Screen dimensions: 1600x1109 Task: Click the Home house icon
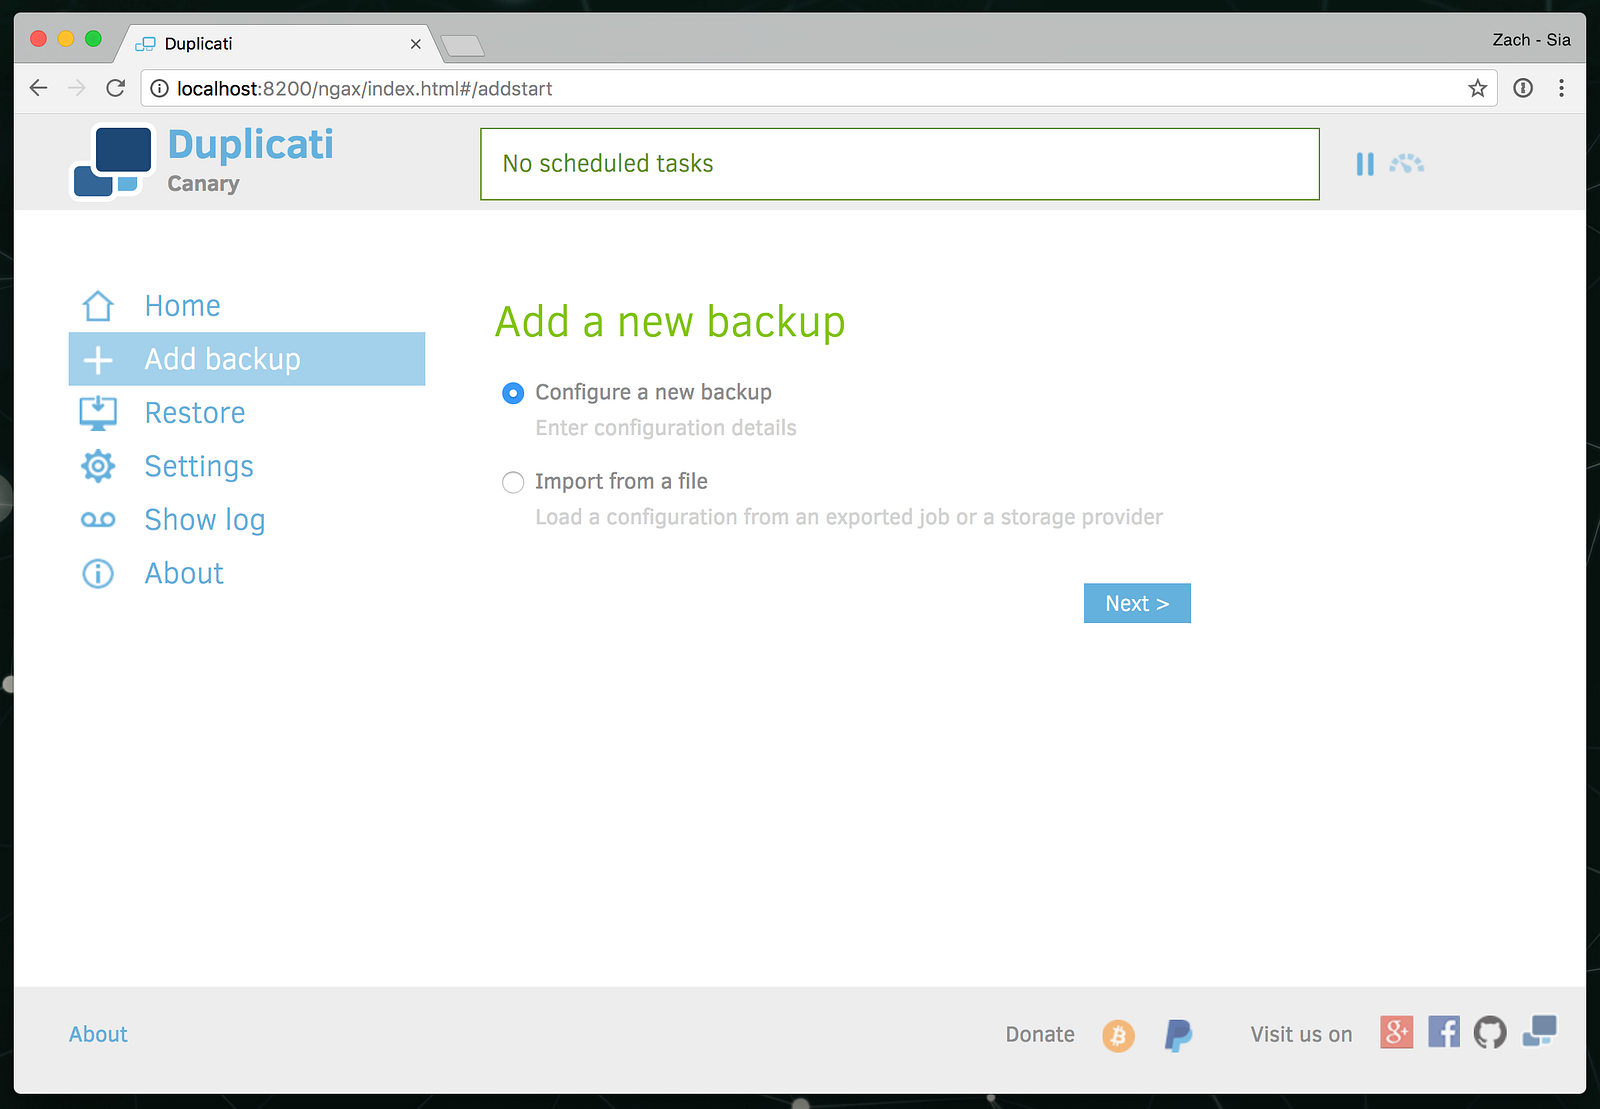98,306
